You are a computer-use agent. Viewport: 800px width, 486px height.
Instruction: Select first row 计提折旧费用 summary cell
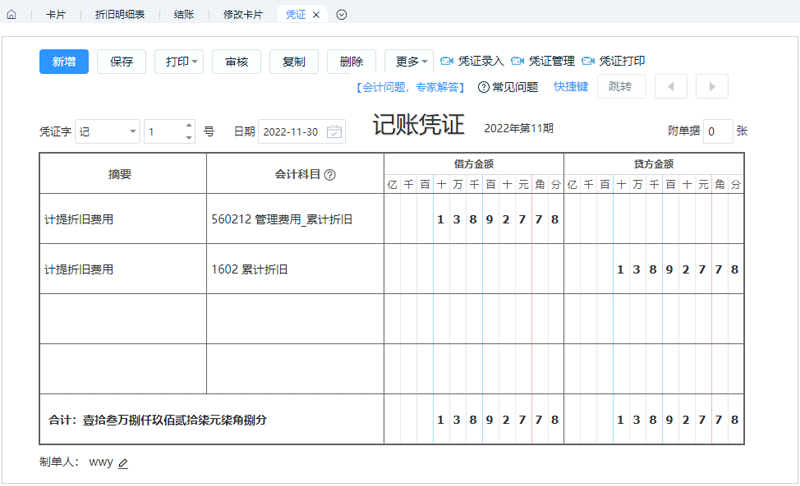tap(123, 219)
